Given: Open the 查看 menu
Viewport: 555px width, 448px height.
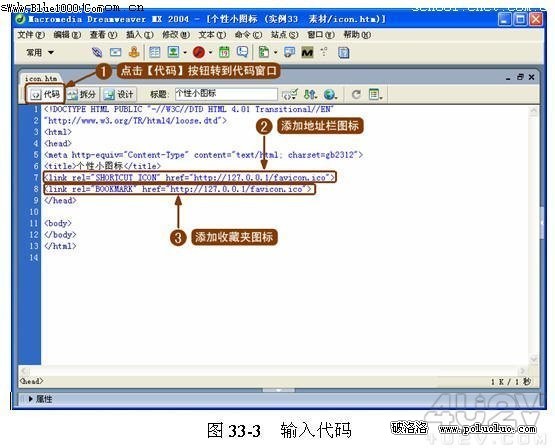Looking at the screenshot, I should click(103, 35).
